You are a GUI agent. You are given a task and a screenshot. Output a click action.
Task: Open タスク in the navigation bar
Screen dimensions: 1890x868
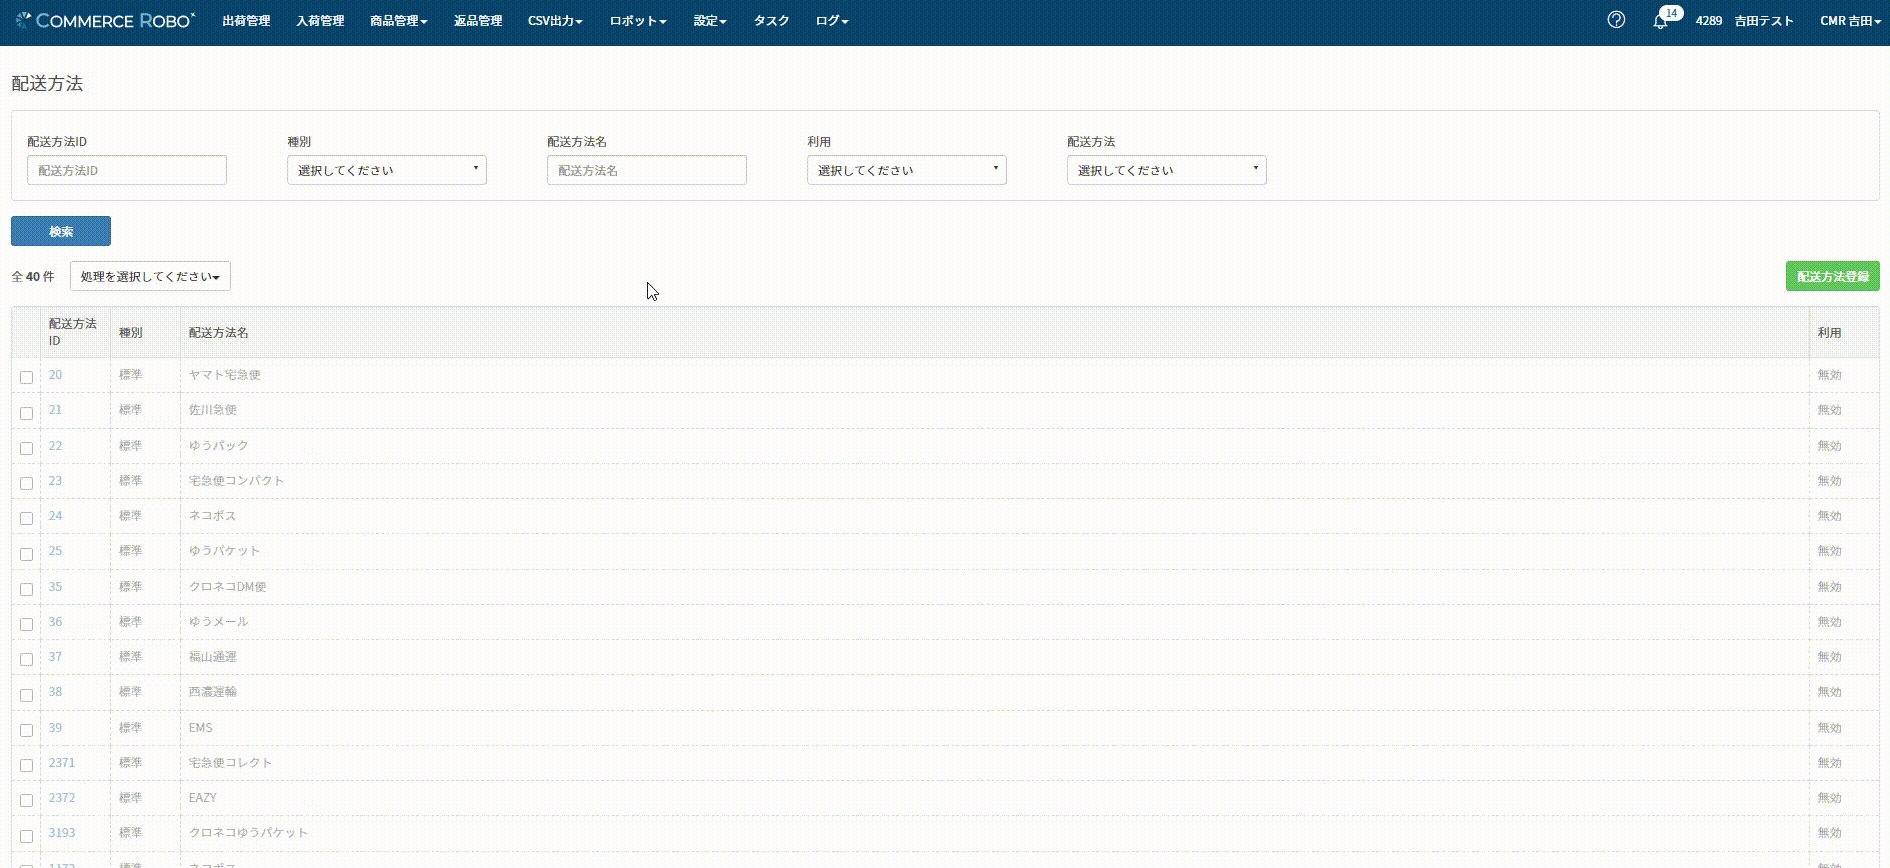click(771, 21)
